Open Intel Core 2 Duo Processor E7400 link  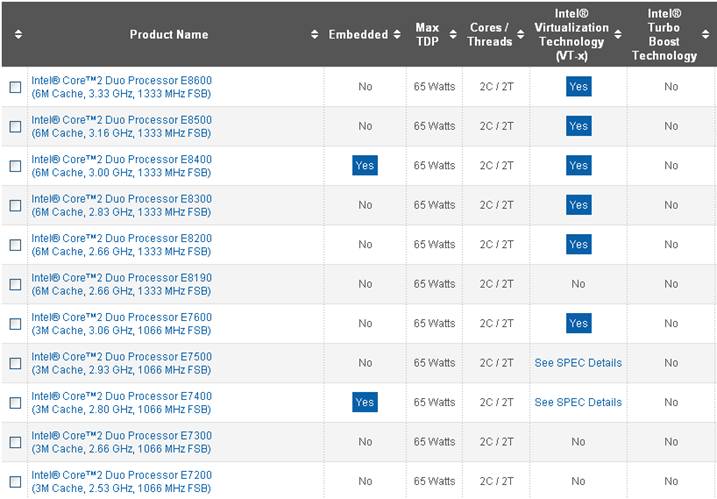click(122, 402)
